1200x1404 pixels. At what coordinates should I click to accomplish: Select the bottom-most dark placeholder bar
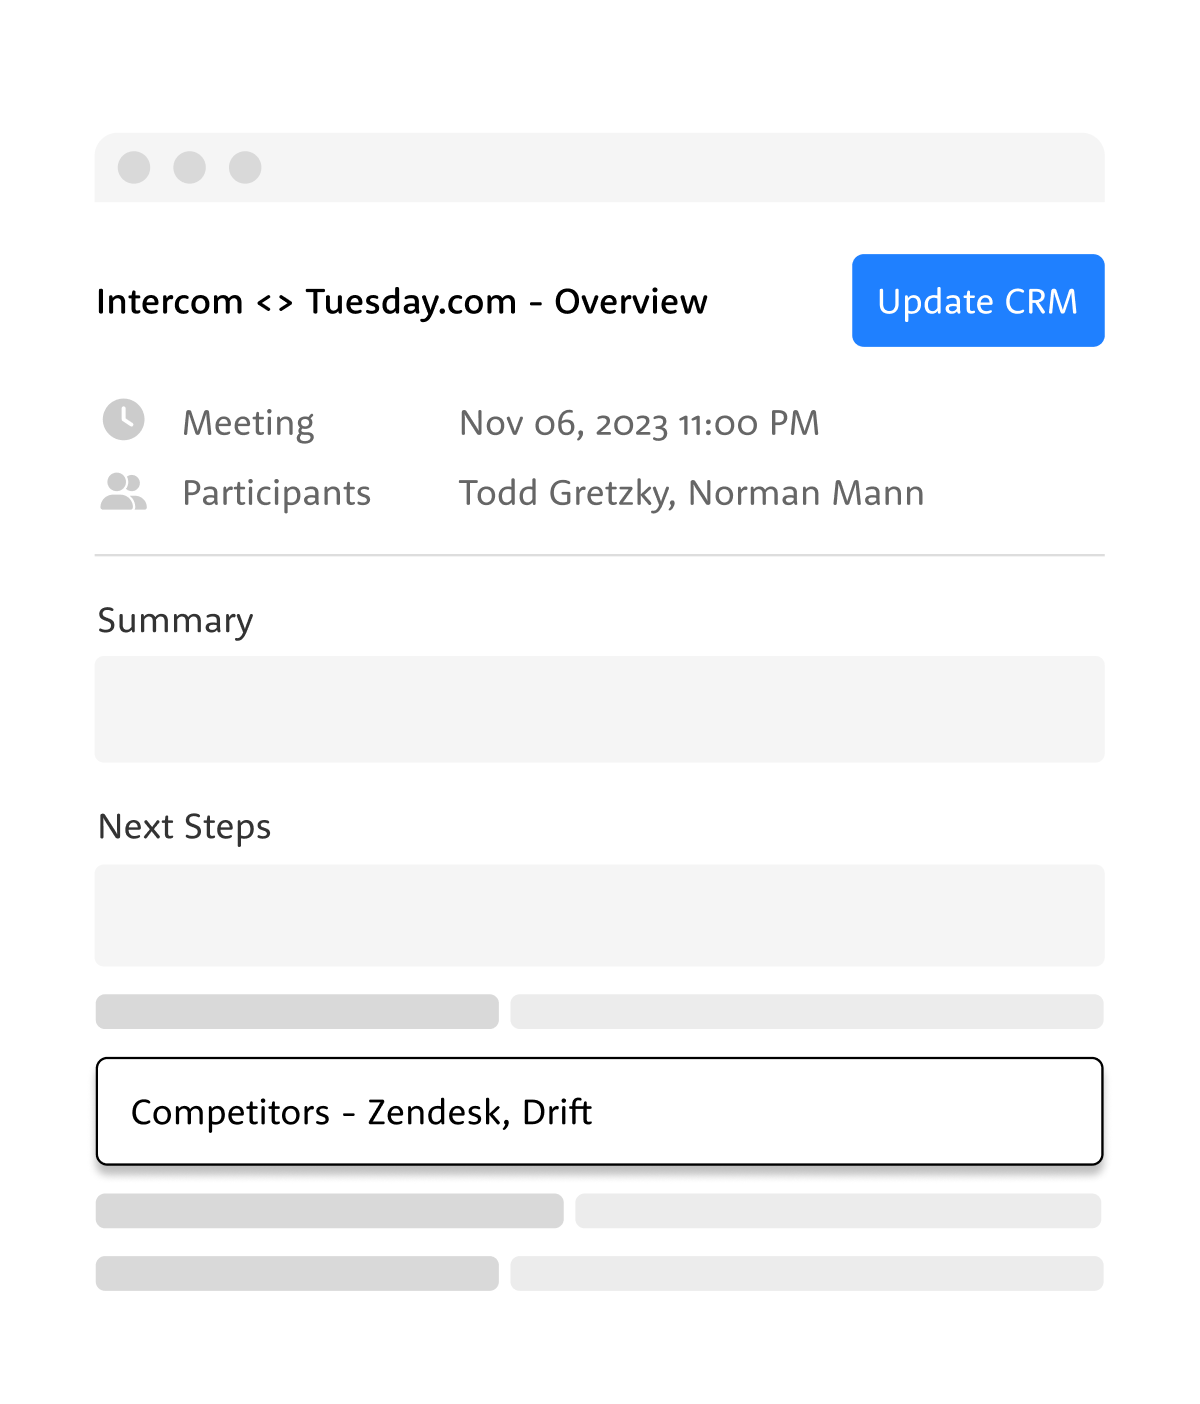click(x=297, y=1273)
